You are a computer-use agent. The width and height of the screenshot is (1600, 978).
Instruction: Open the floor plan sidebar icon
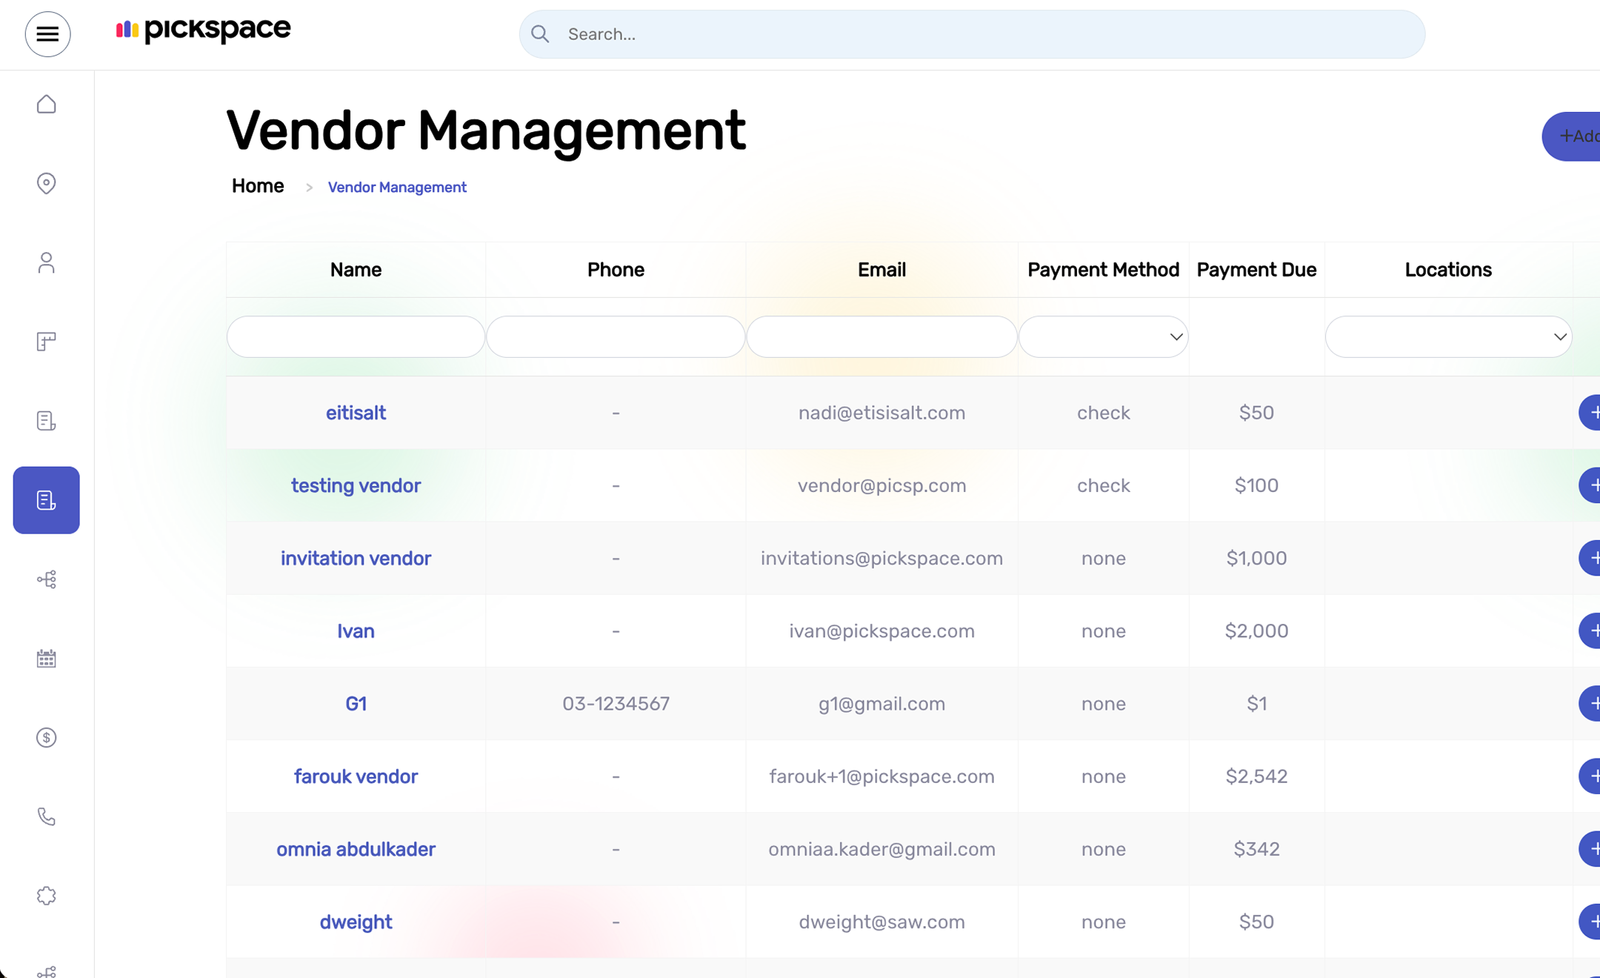coord(46,342)
